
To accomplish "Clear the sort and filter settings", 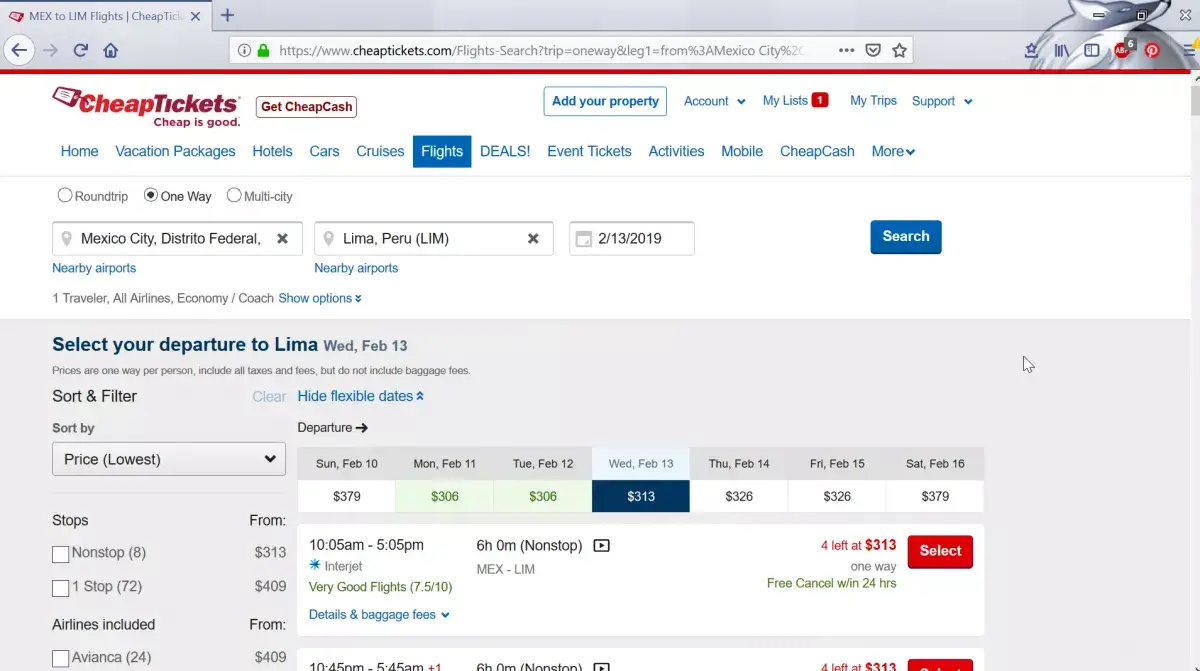I will pyautogui.click(x=269, y=397).
